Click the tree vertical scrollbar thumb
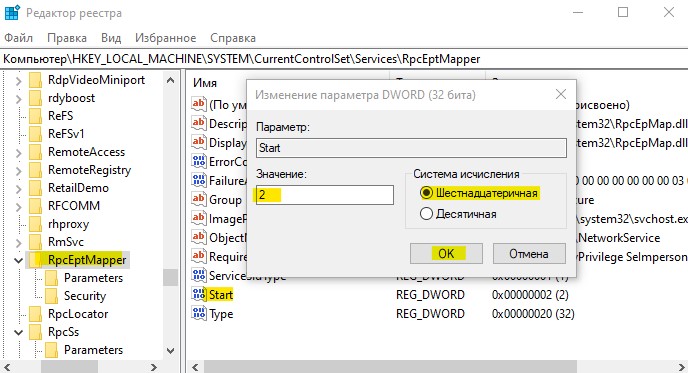 (170, 277)
